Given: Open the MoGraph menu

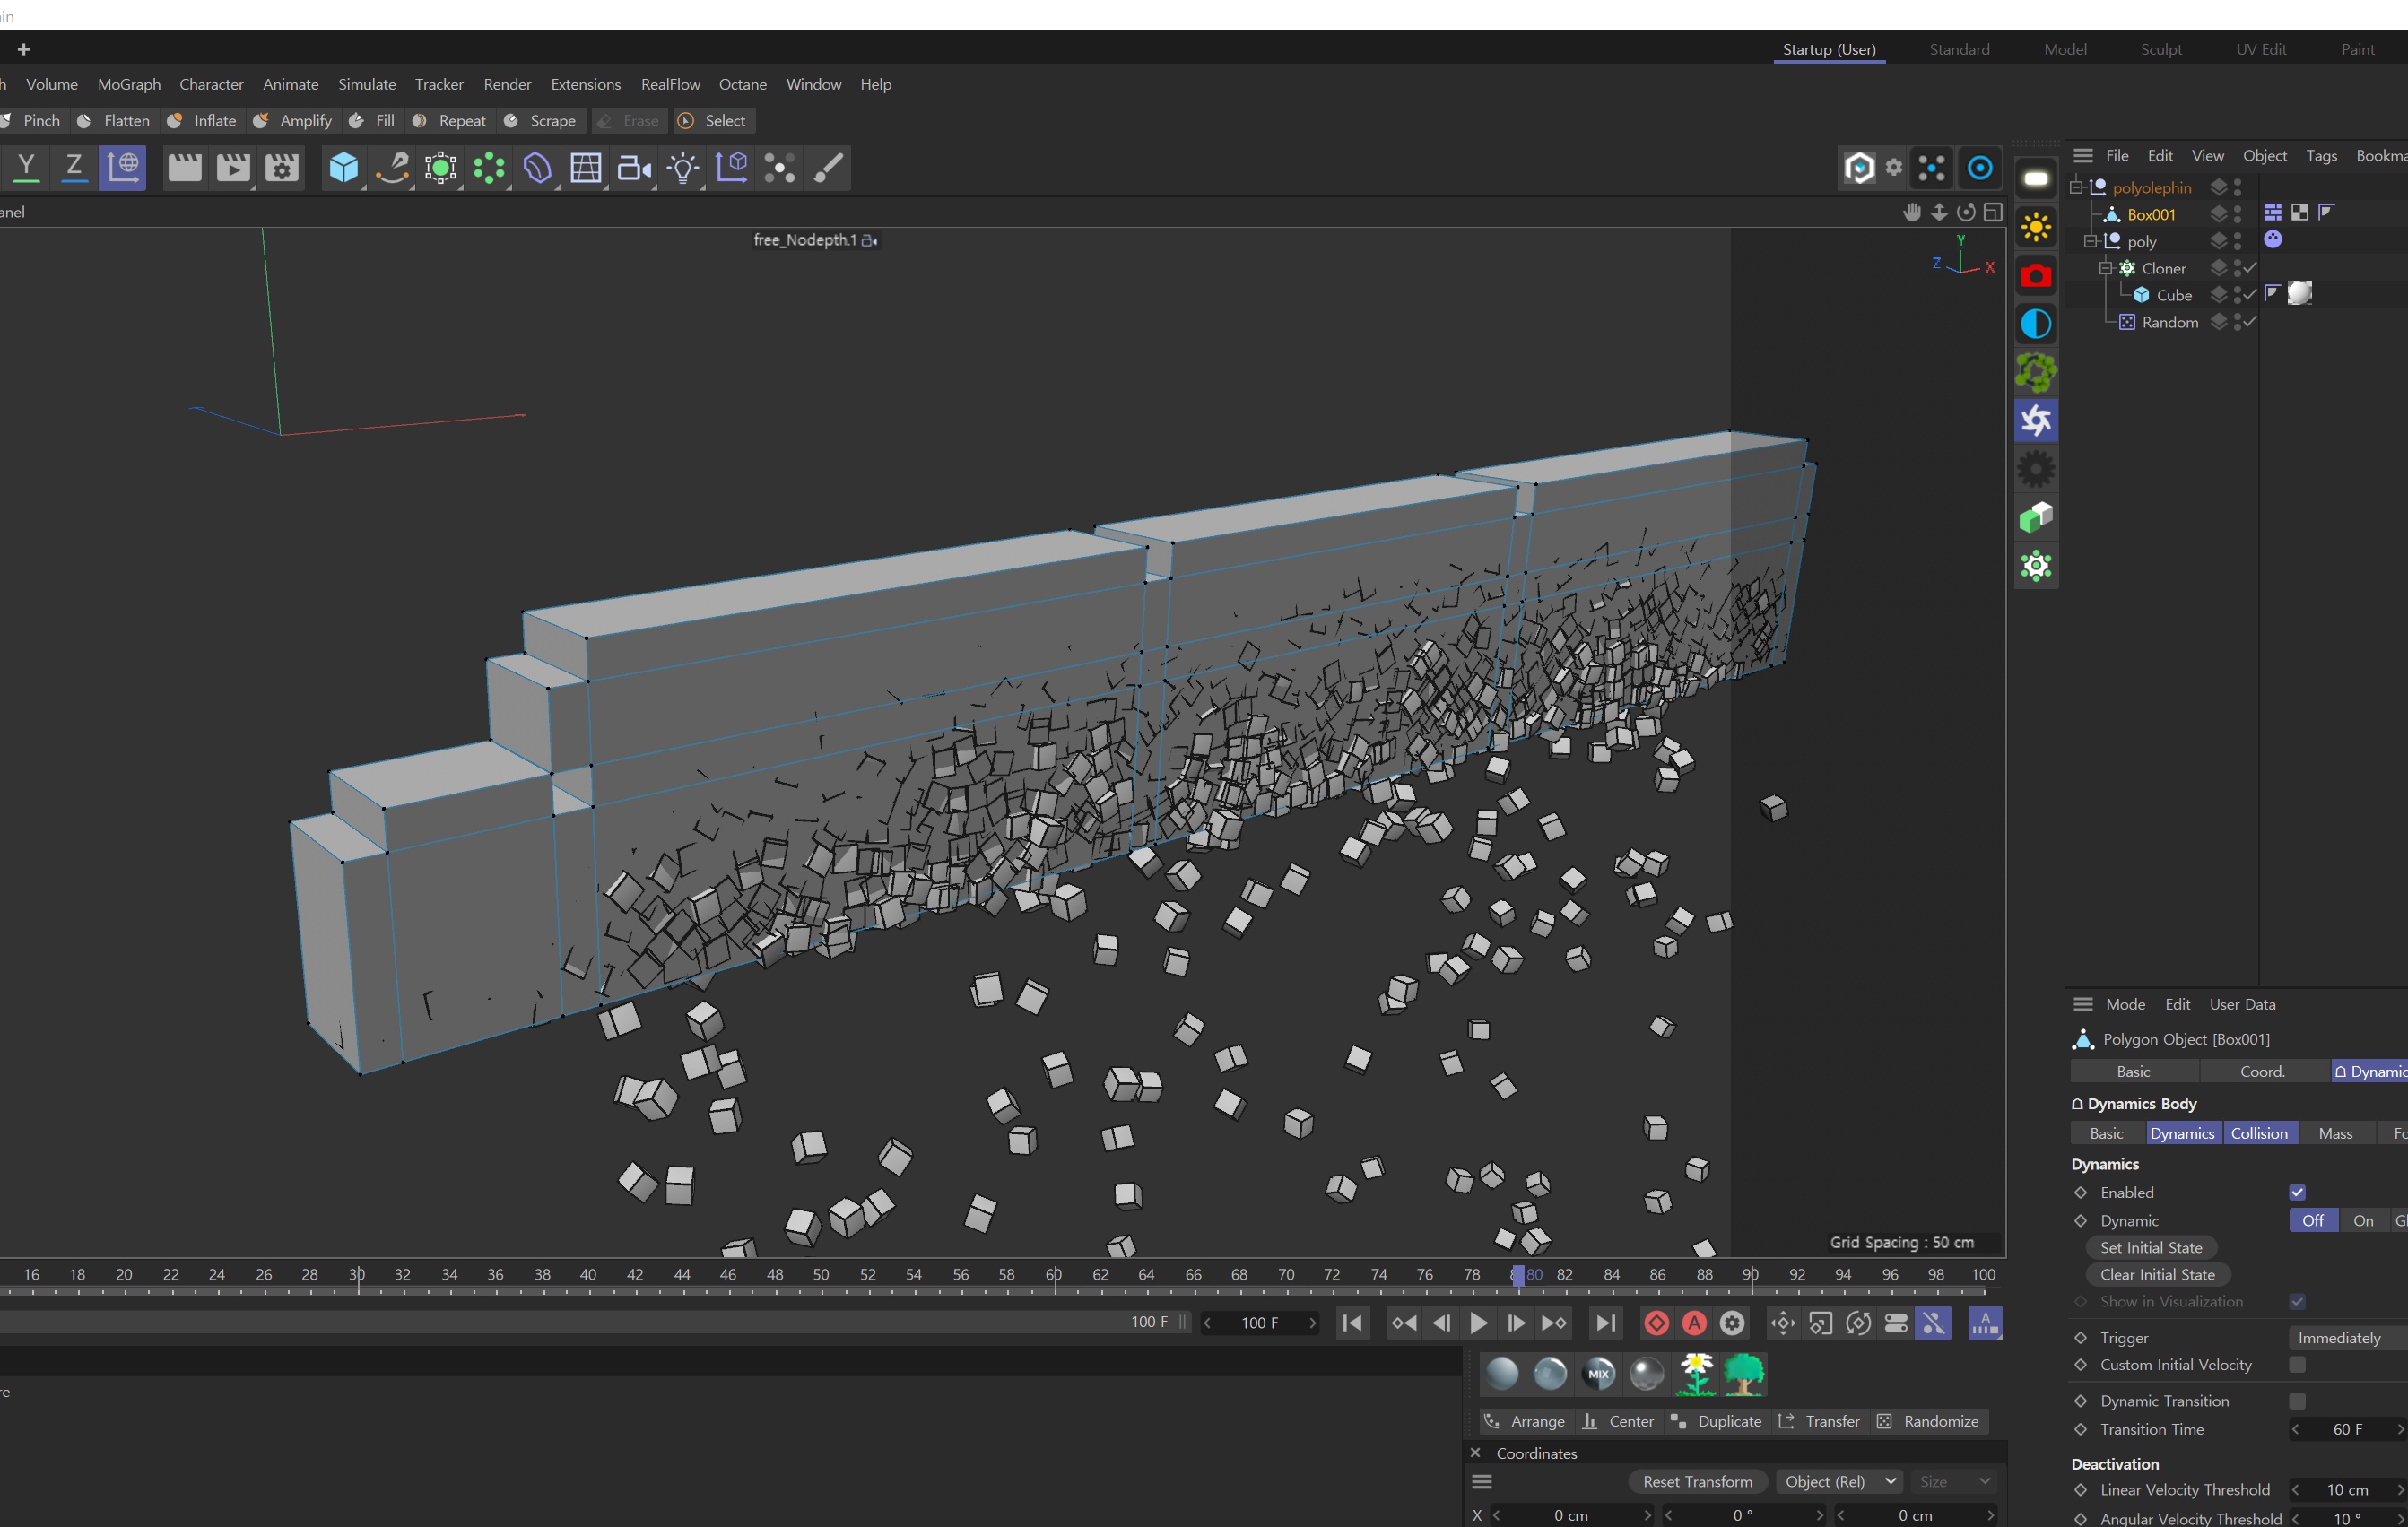Looking at the screenshot, I should (x=129, y=84).
